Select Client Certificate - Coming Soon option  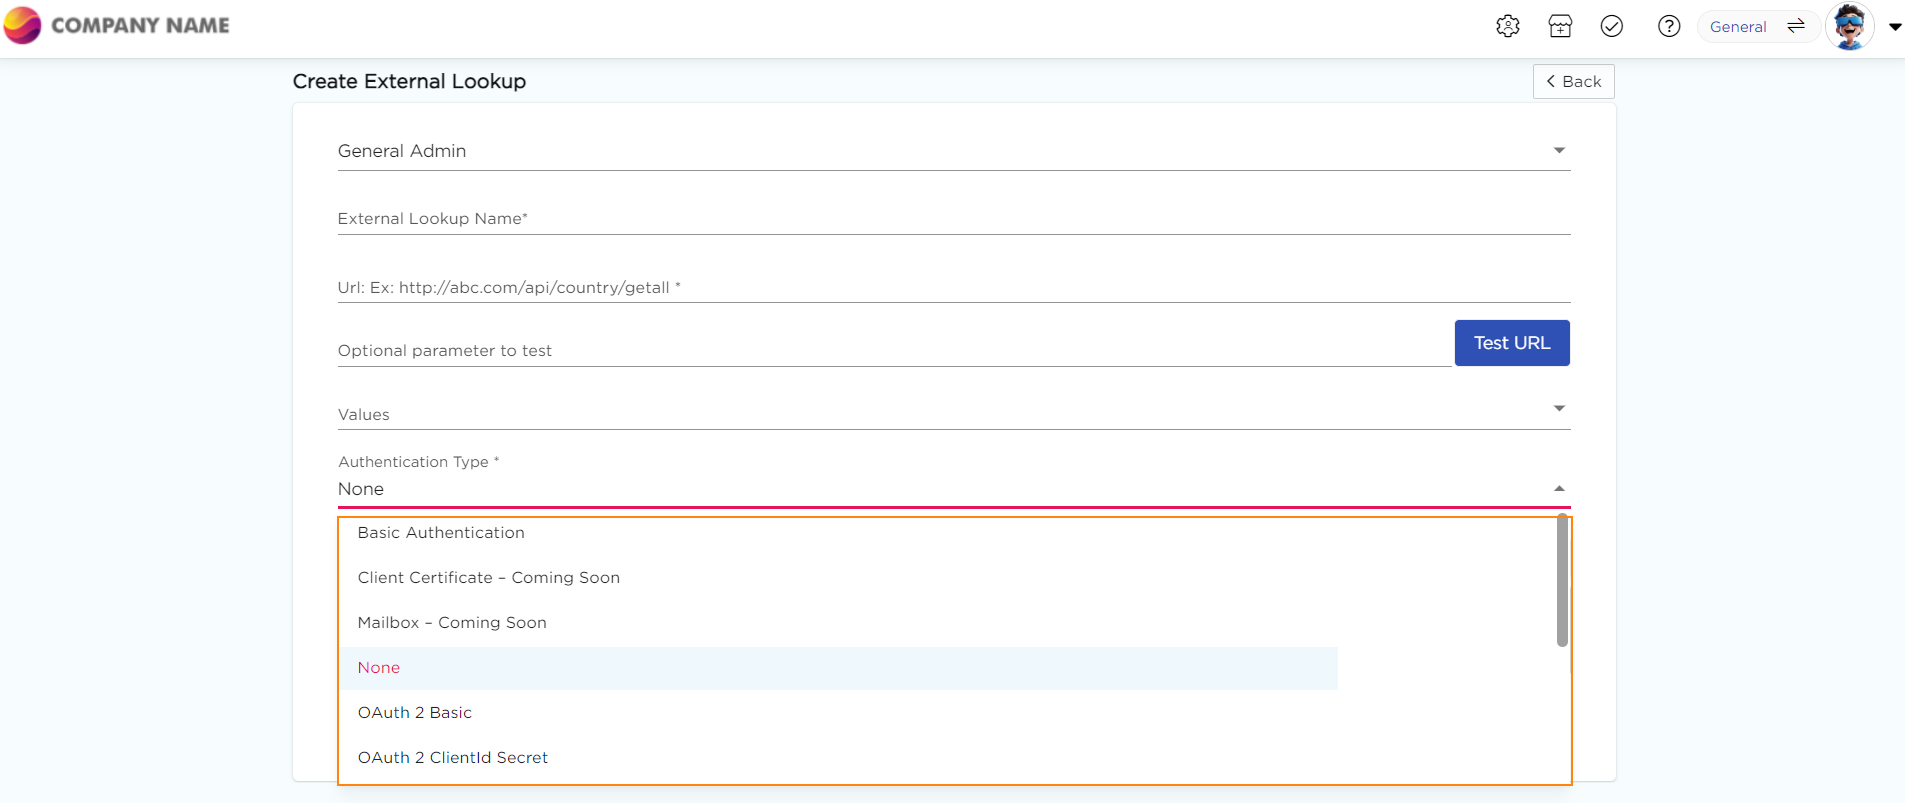pyautogui.click(x=489, y=578)
